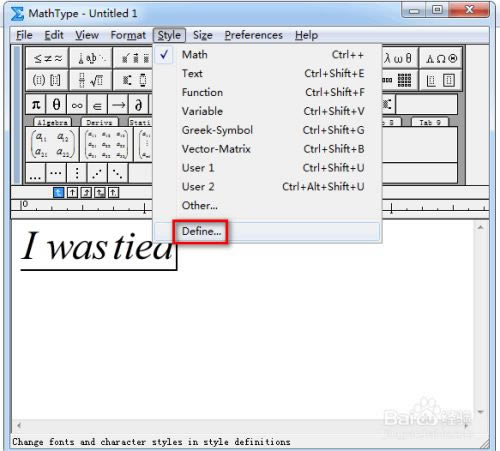The height and width of the screenshot is (451, 500).
Task: Open the Format menu
Action: [x=128, y=35]
